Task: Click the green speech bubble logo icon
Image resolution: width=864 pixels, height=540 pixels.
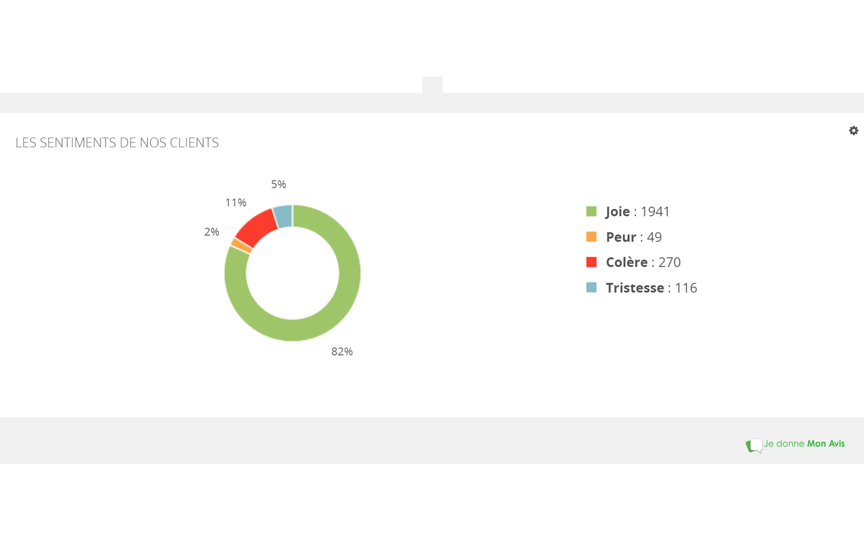Action: (754, 445)
